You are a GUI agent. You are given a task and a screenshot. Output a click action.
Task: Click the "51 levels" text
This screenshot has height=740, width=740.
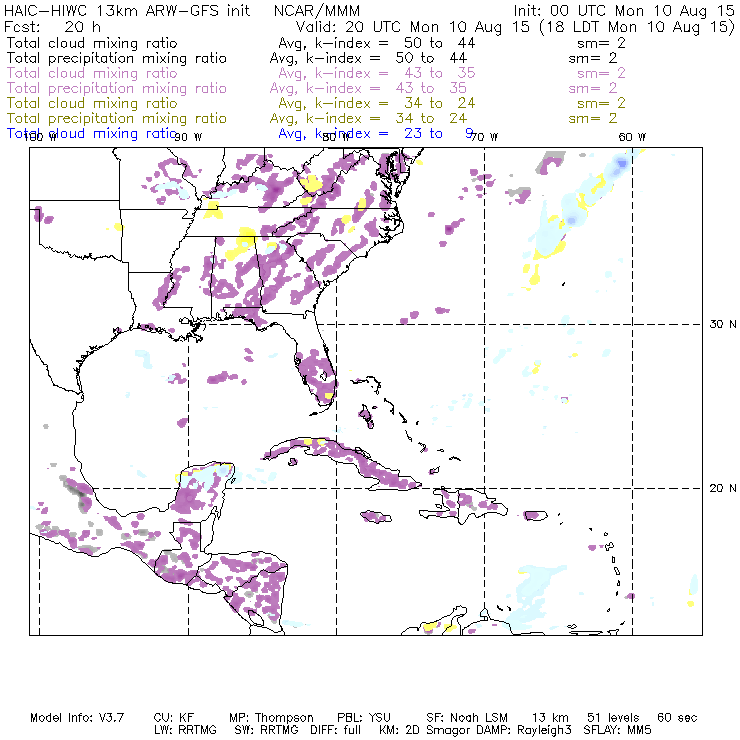click(x=613, y=718)
